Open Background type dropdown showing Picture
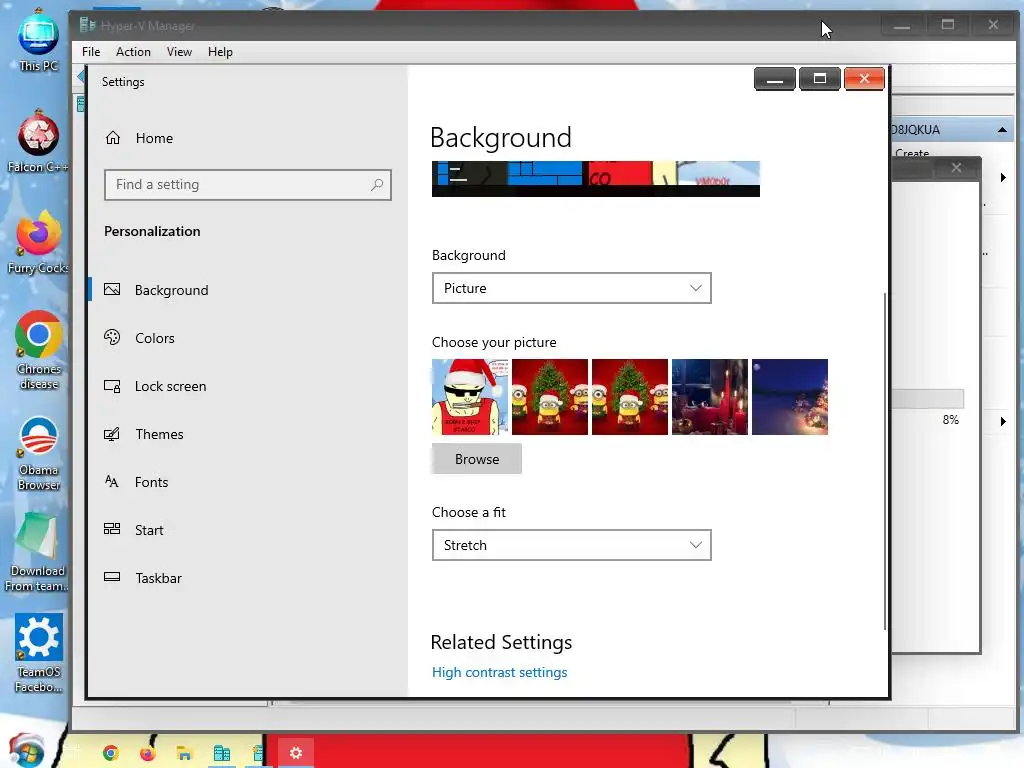 pyautogui.click(x=571, y=288)
